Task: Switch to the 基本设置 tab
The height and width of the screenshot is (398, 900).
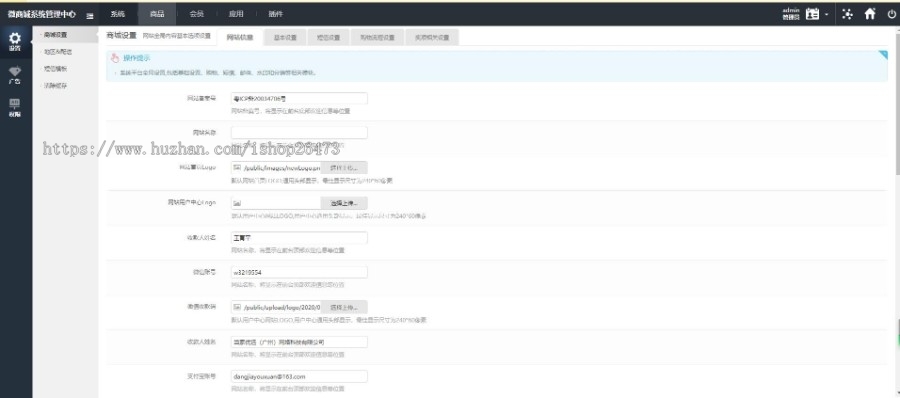Action: pos(285,37)
